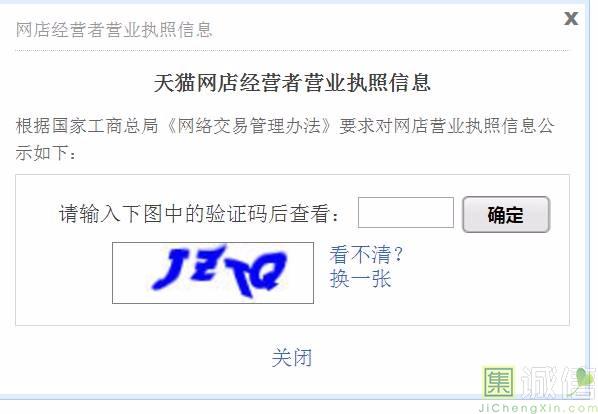Click the green 集 logo icon
This screenshot has width=598, height=414.
pos(498,382)
